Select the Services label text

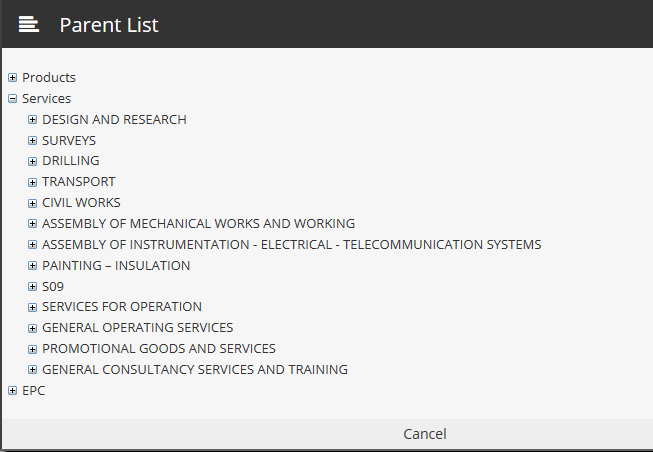coord(47,99)
